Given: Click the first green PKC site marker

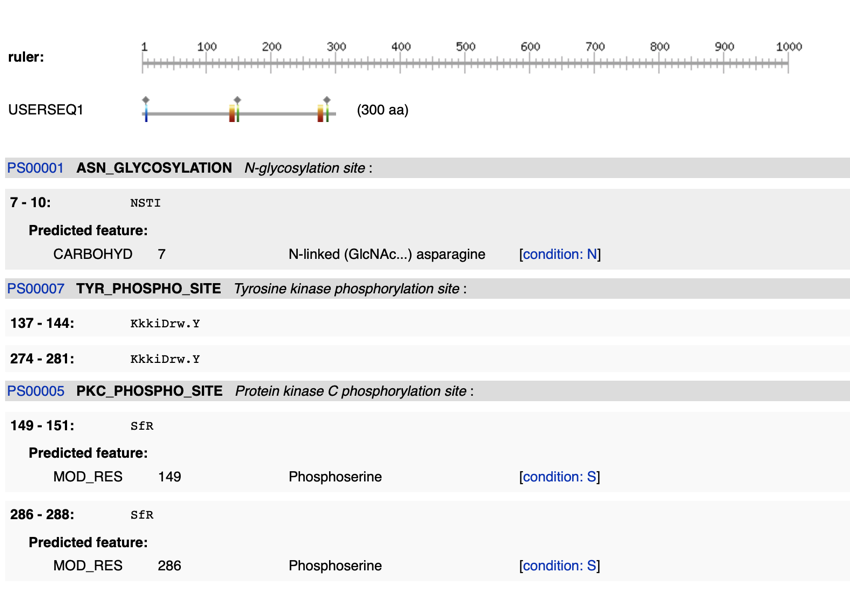Looking at the screenshot, I should coord(238,115).
